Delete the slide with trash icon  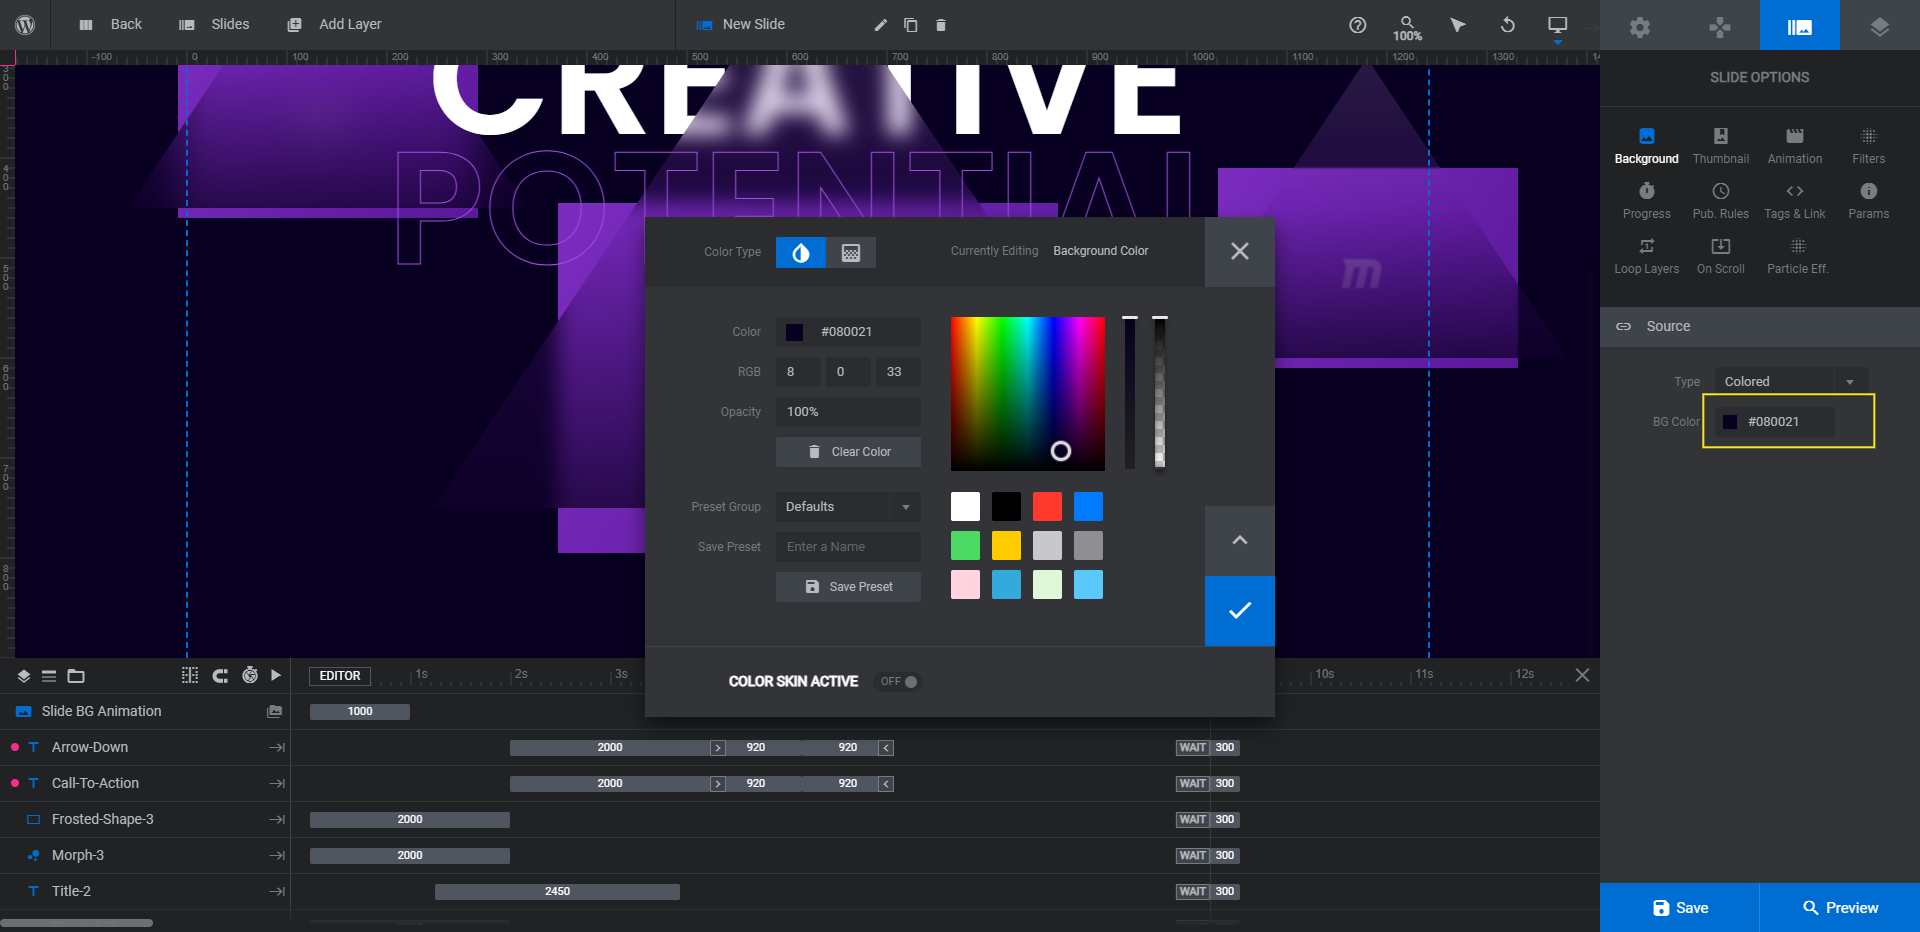(940, 25)
